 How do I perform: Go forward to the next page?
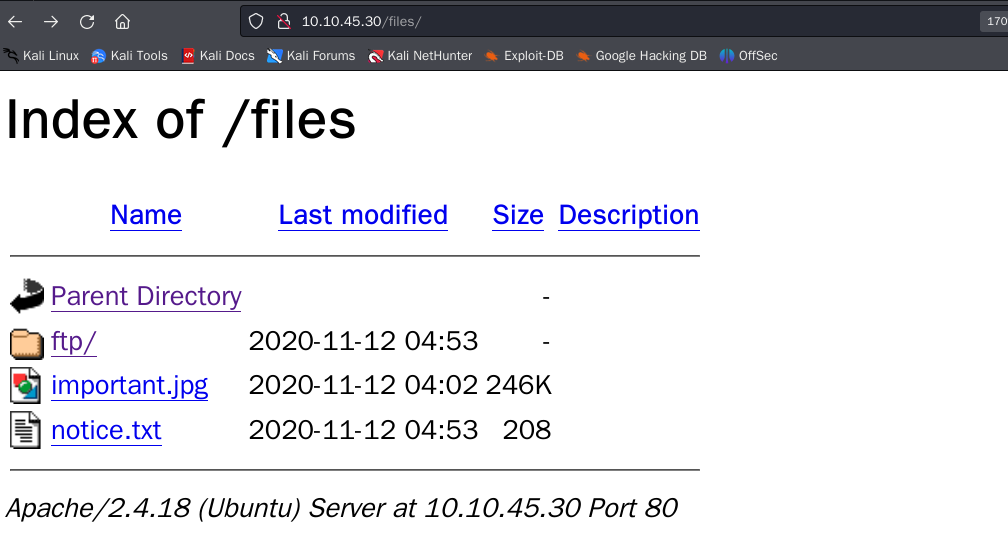point(51,22)
